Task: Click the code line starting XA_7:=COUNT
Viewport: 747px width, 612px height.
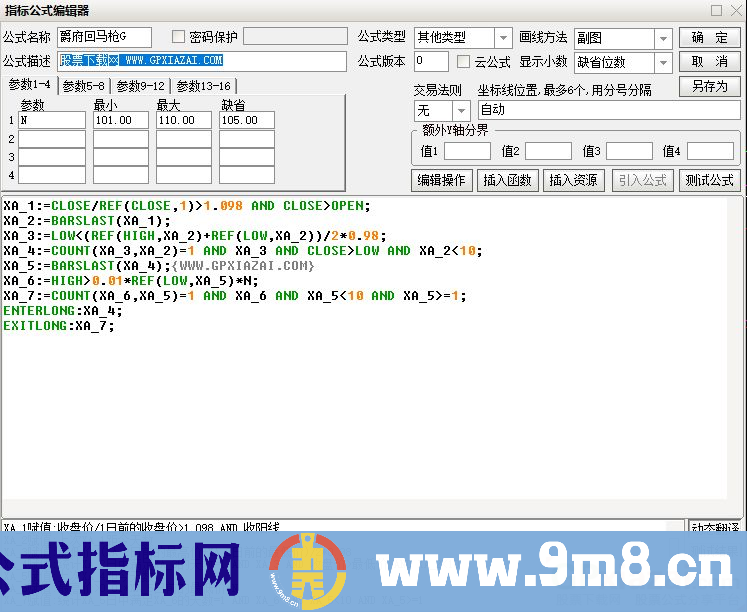Action: [235, 296]
